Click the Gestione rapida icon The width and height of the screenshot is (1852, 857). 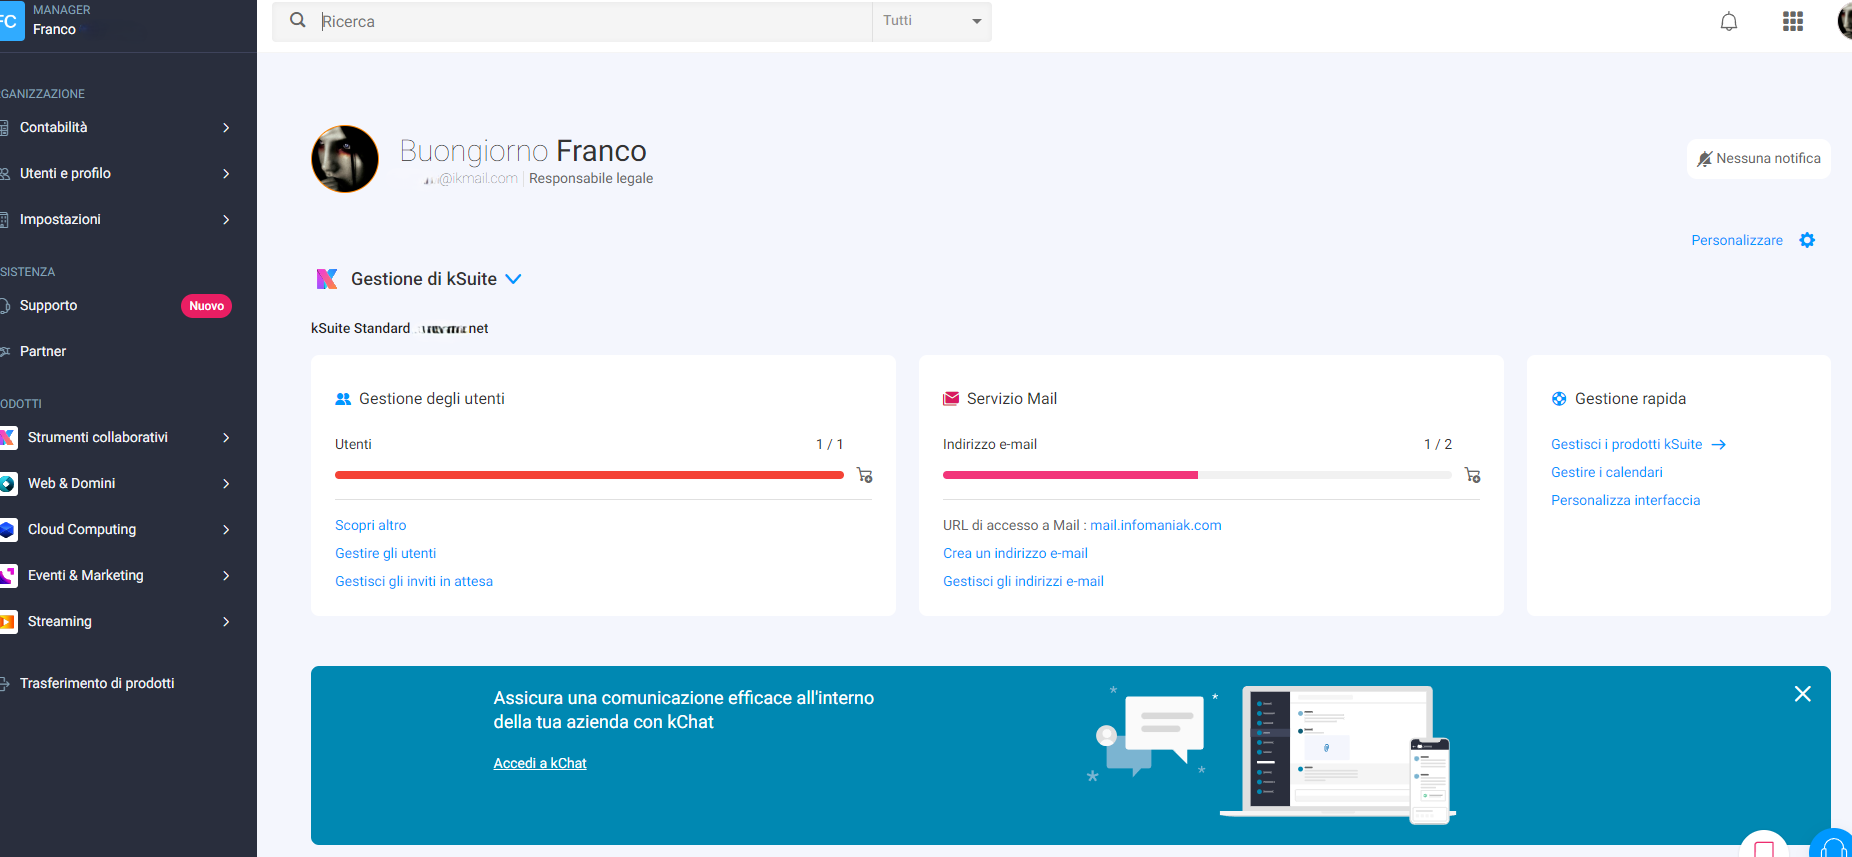1559,399
